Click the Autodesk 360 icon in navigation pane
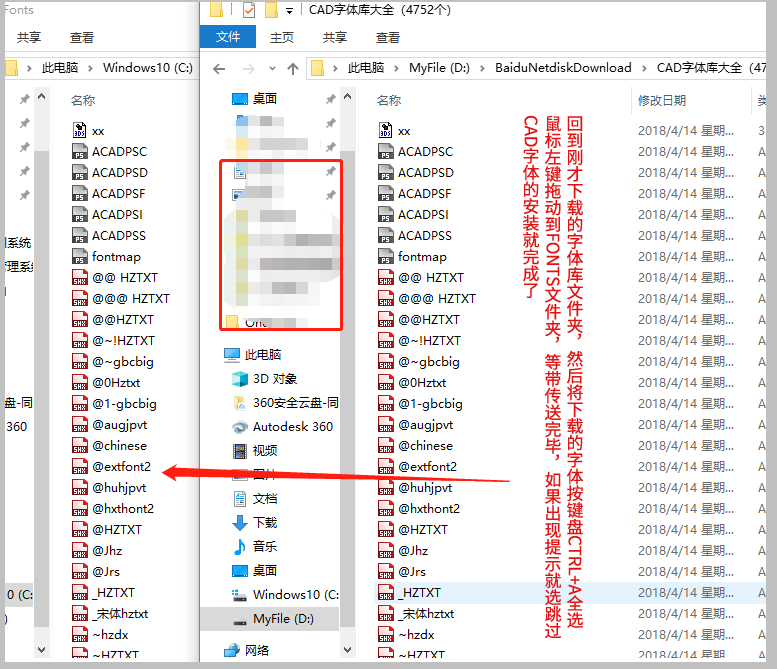The image size is (777, 669). pyautogui.click(x=240, y=427)
